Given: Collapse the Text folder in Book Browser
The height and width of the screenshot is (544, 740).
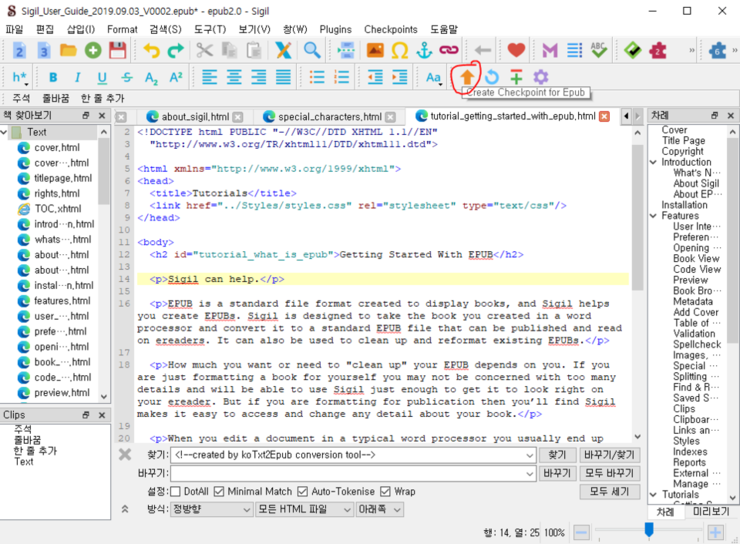Looking at the screenshot, I should click(4, 132).
